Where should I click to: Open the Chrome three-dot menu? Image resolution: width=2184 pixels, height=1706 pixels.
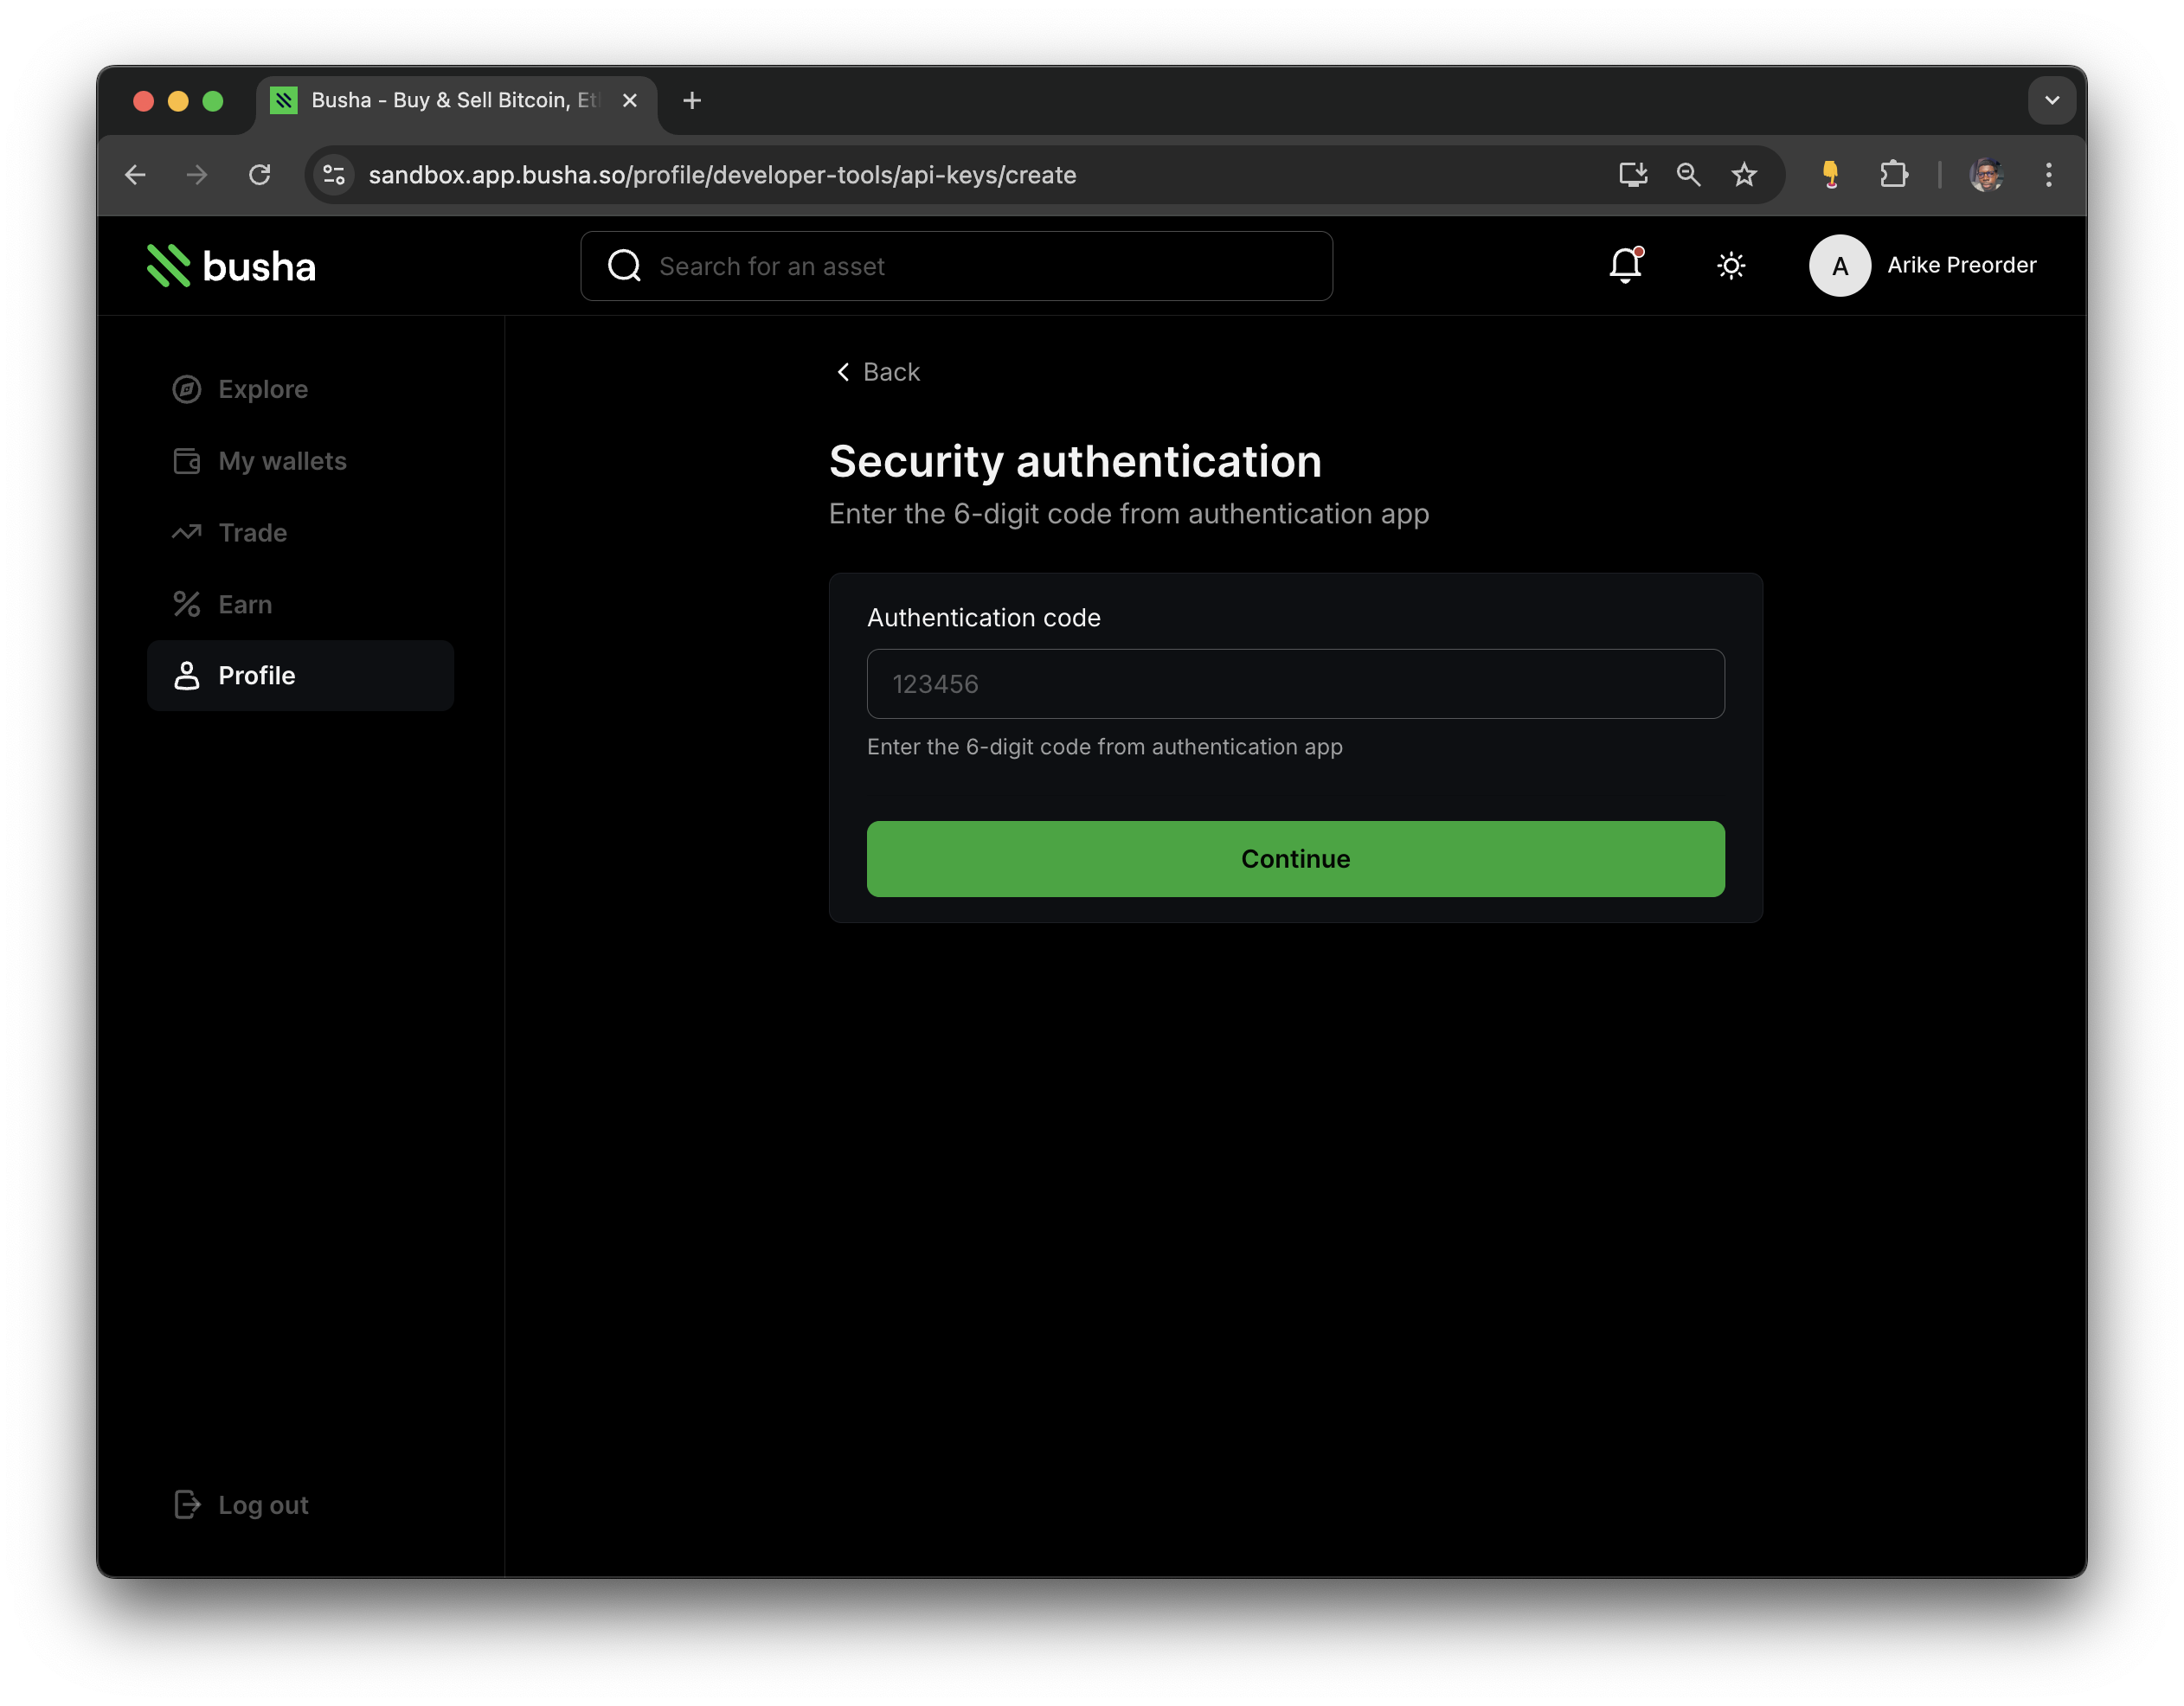2047,174
